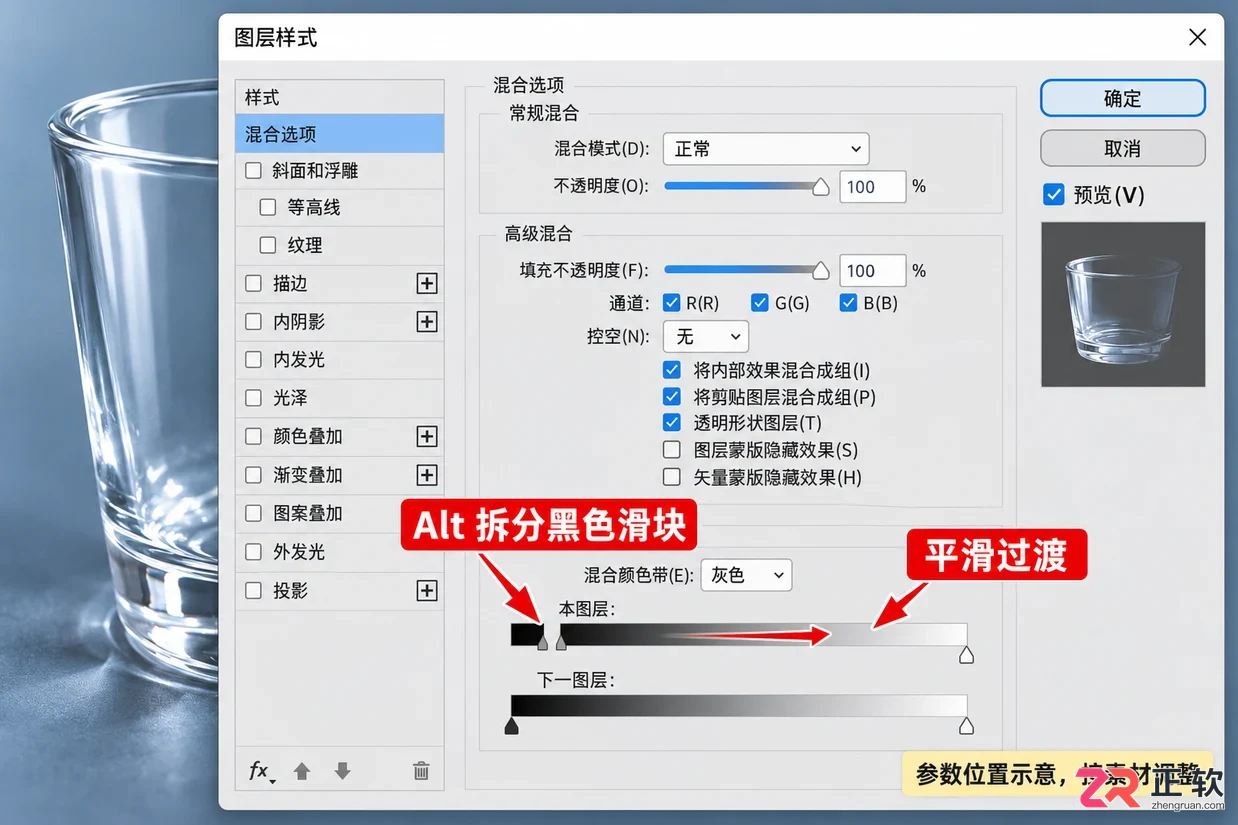Move effect down with down arrow

(x=343, y=771)
